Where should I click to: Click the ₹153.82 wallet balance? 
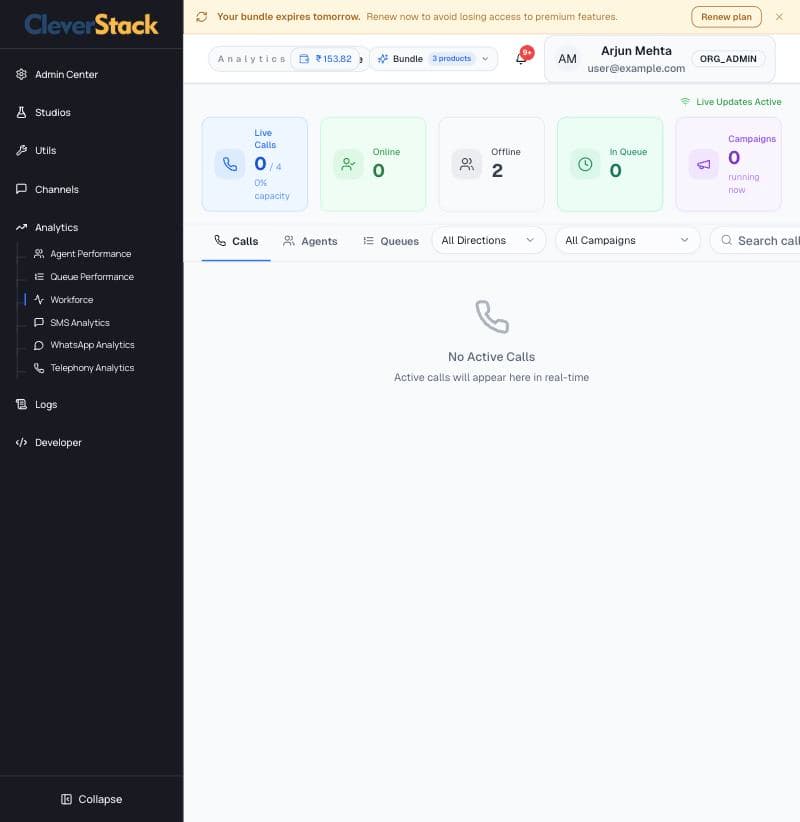pos(333,59)
